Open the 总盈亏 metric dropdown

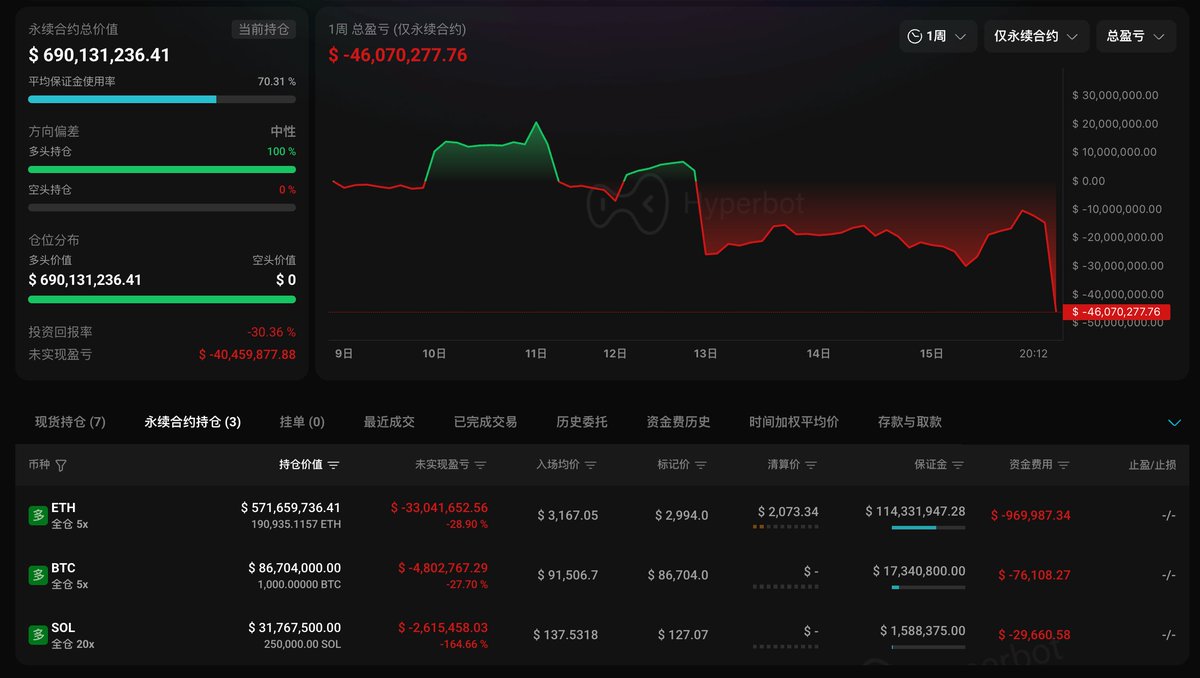[x=1136, y=36]
